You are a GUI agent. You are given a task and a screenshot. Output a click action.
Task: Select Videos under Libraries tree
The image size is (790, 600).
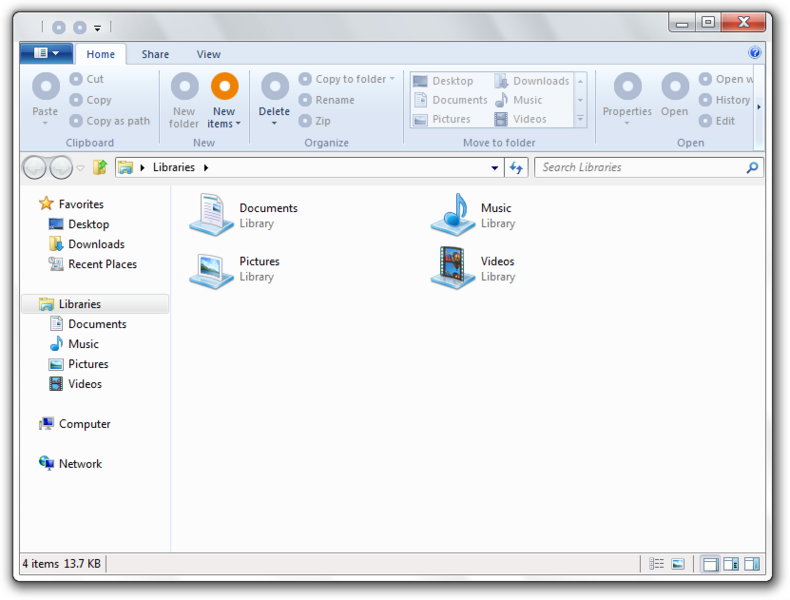(x=76, y=384)
